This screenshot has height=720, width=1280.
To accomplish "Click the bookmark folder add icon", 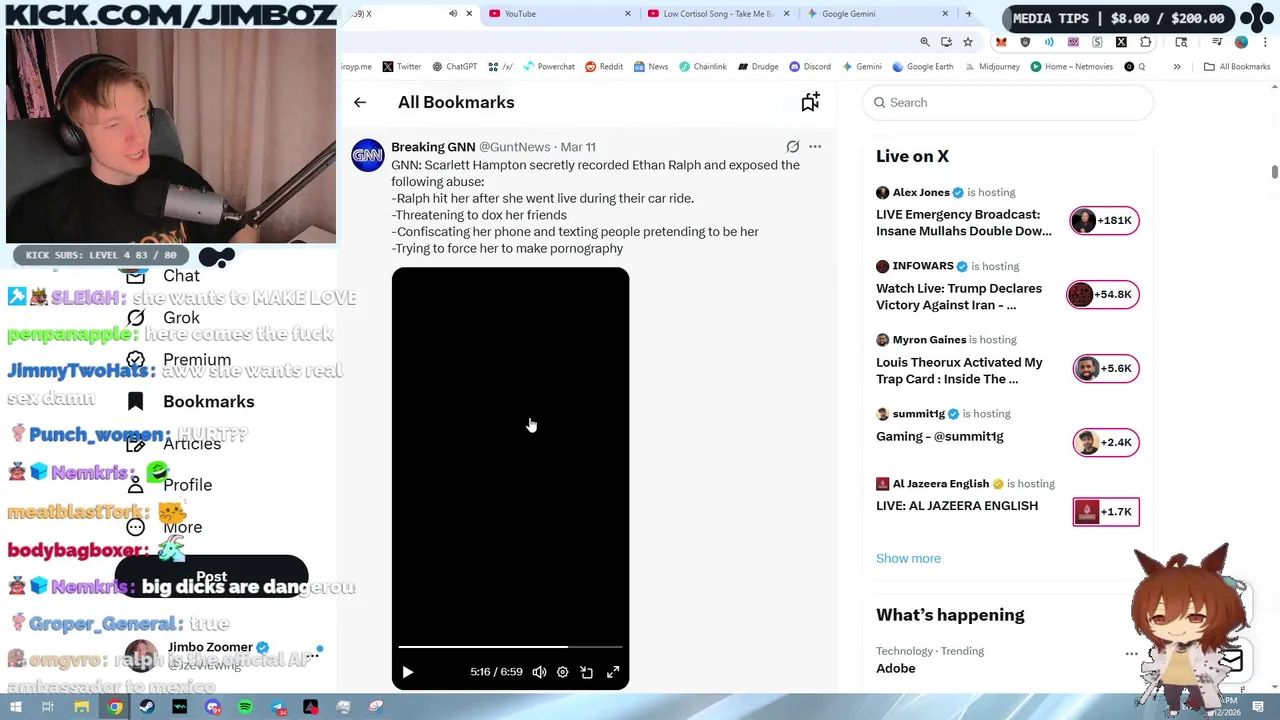I will point(810,102).
